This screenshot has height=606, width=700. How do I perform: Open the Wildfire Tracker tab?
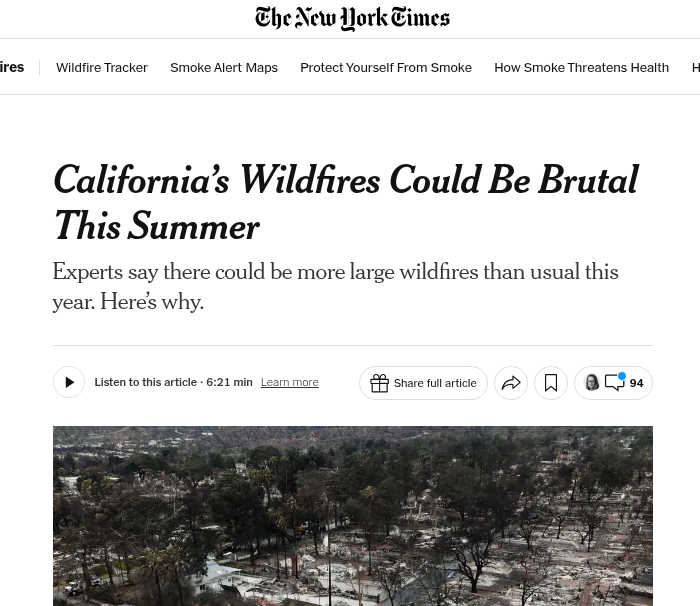(x=102, y=67)
